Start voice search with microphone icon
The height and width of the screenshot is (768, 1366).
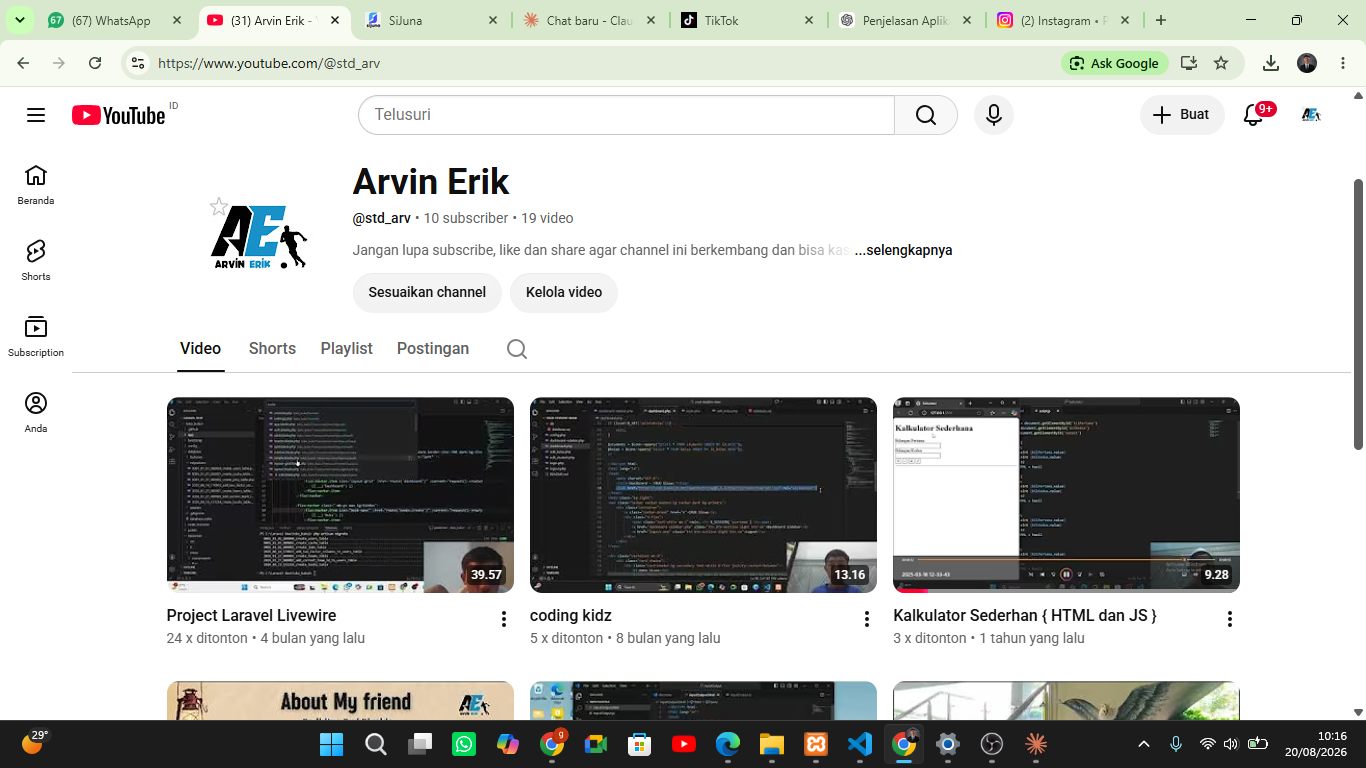point(993,115)
